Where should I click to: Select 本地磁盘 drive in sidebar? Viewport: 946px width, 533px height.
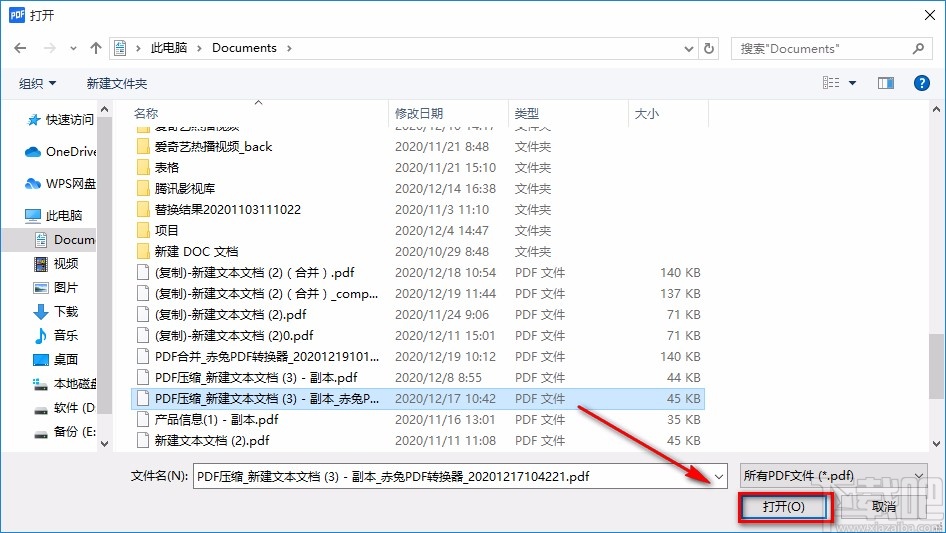coord(64,384)
